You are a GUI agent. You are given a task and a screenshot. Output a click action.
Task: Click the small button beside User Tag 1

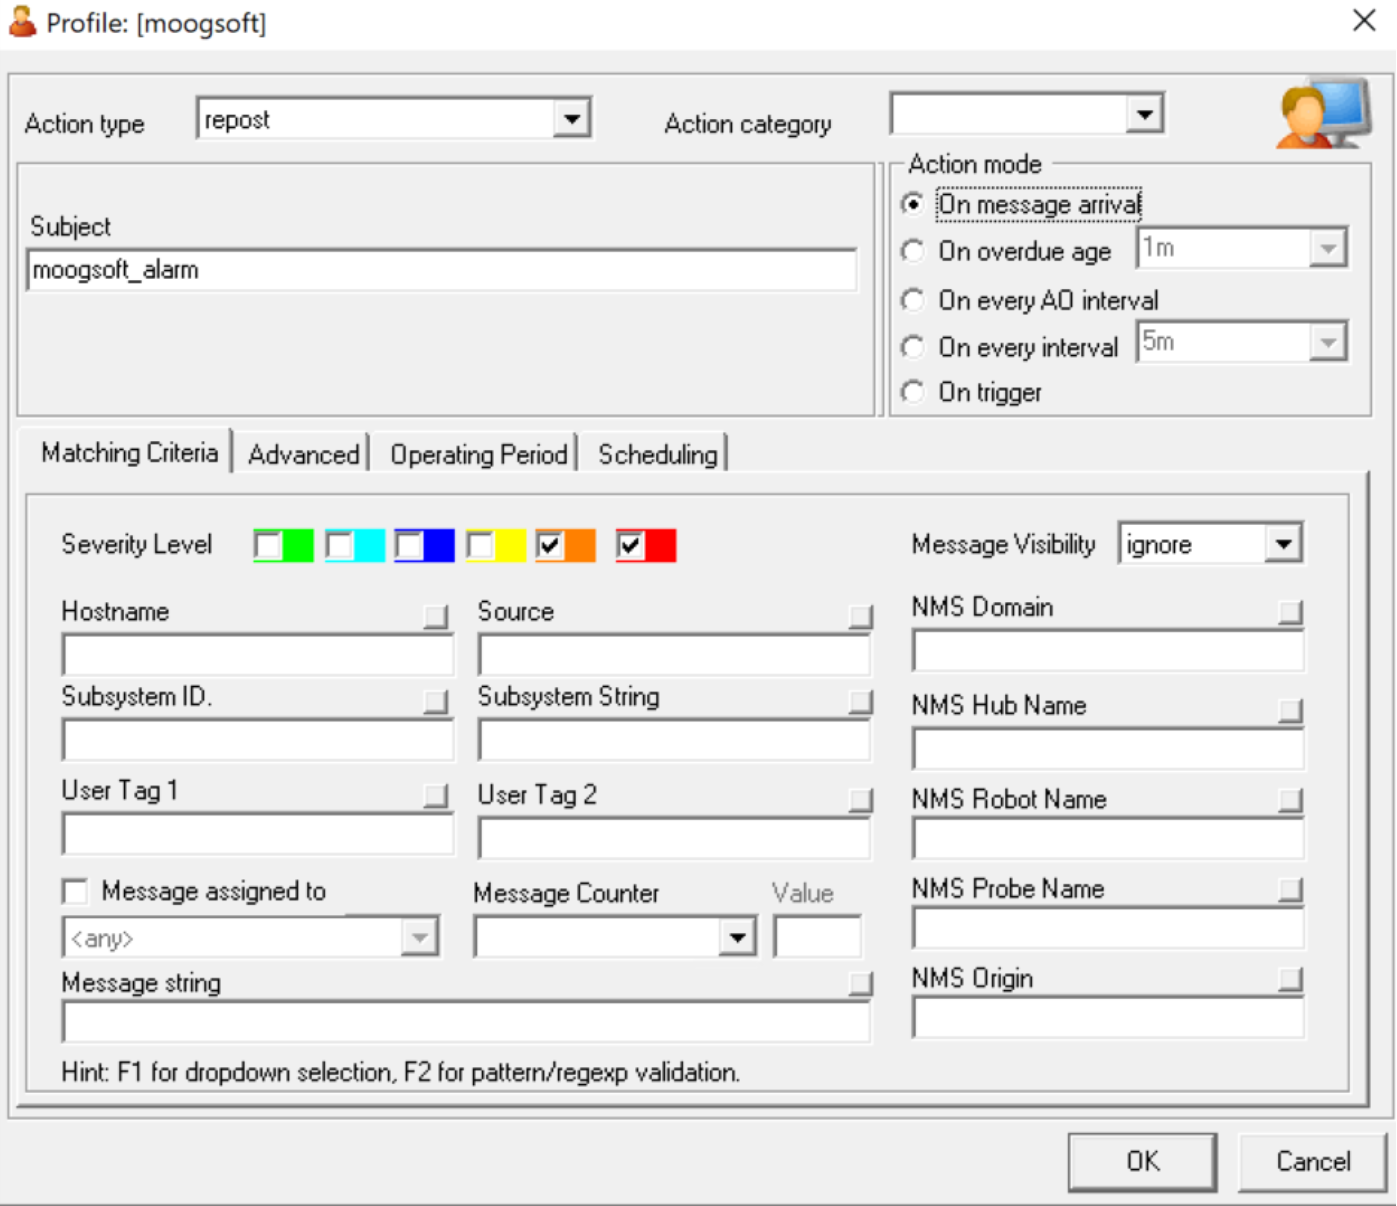(436, 796)
